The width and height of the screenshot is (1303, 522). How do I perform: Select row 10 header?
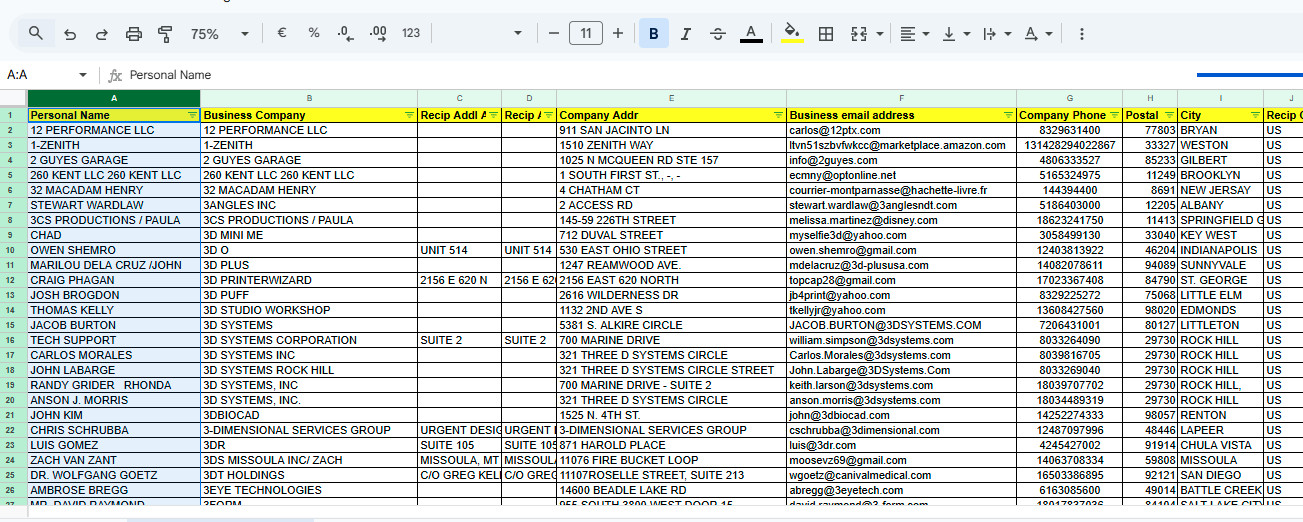[x=13, y=250]
